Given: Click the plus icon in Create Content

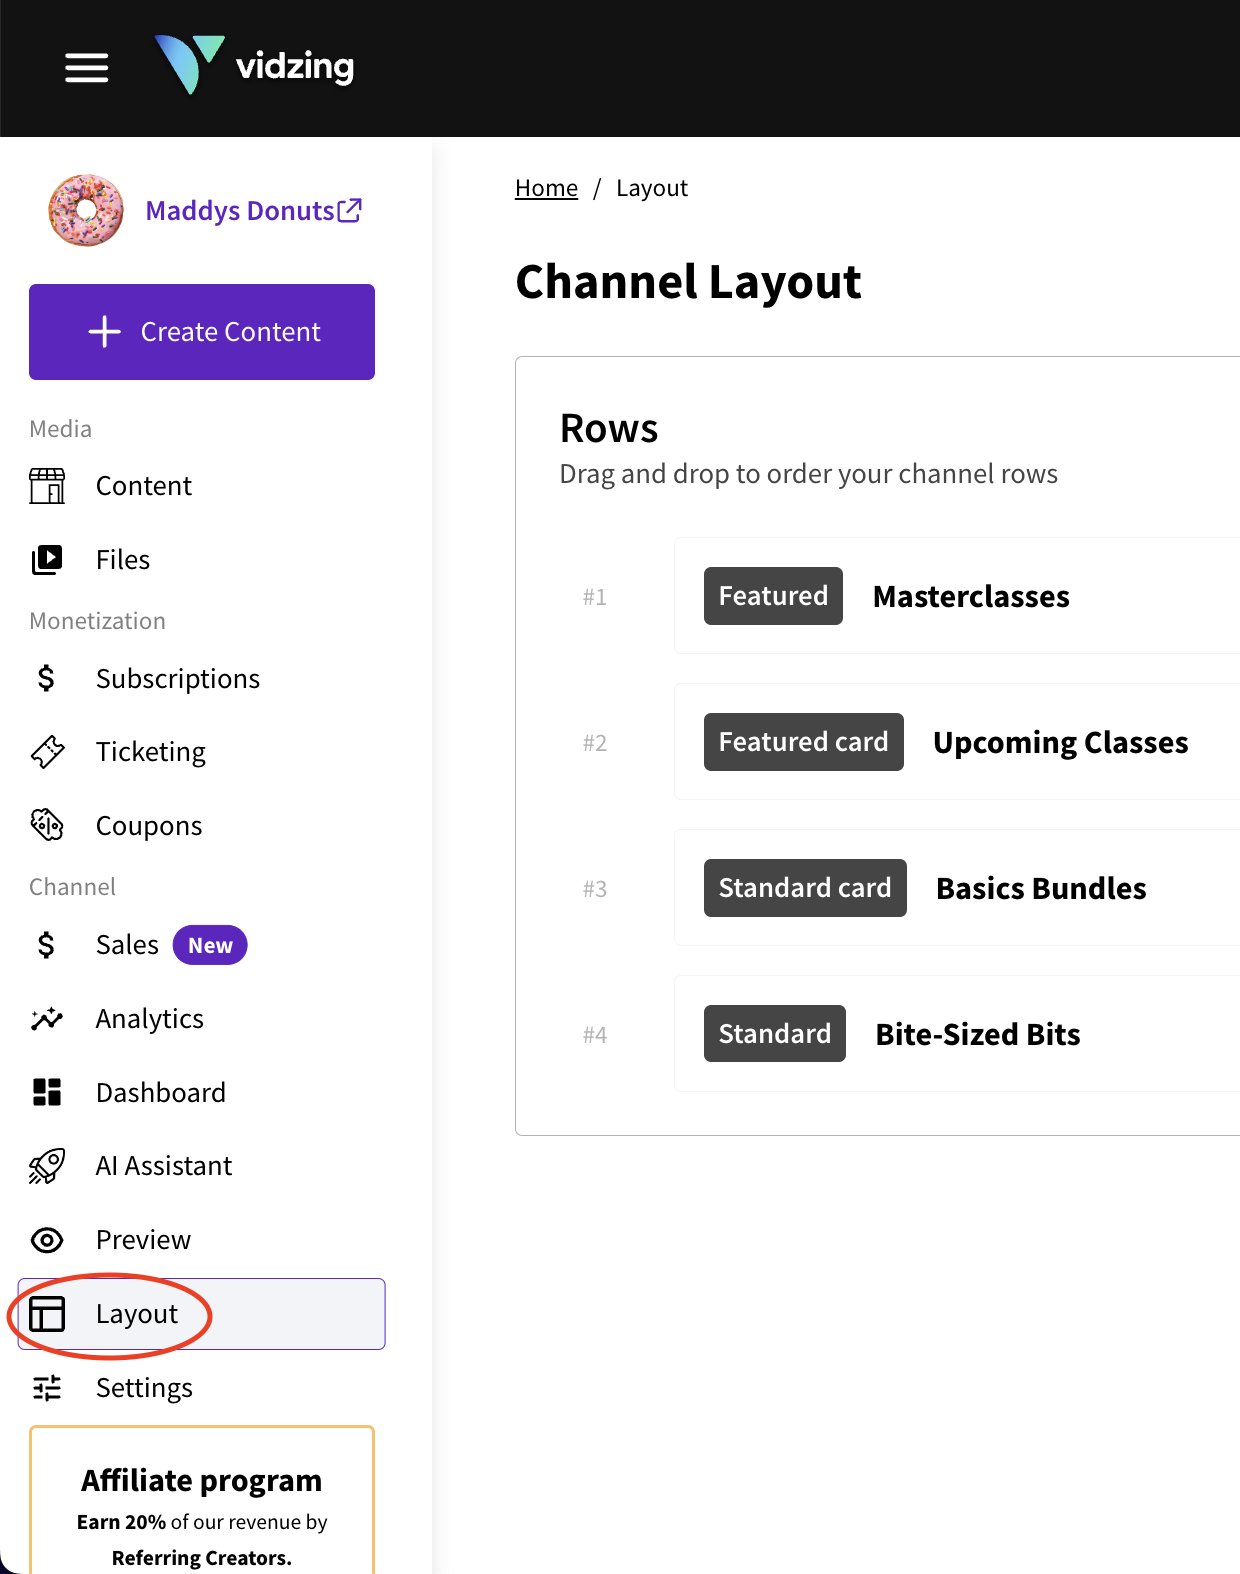Looking at the screenshot, I should (x=105, y=332).
